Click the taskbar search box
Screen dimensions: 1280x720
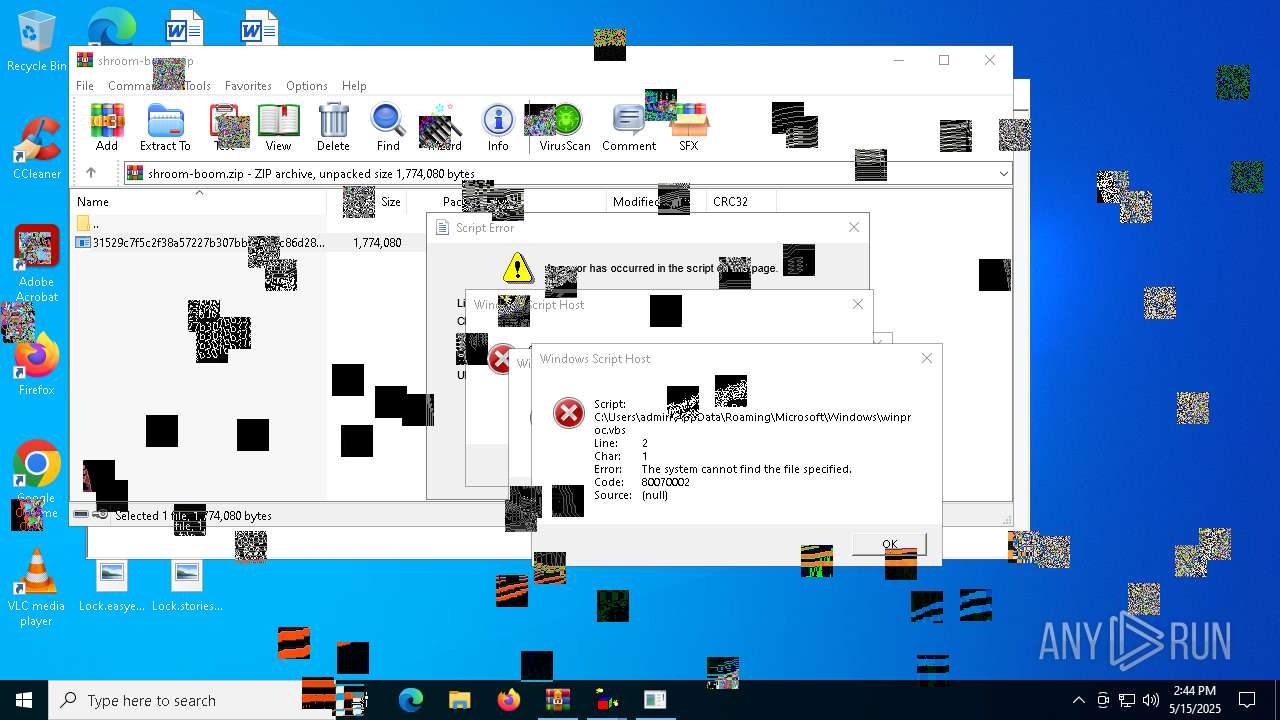(x=175, y=700)
